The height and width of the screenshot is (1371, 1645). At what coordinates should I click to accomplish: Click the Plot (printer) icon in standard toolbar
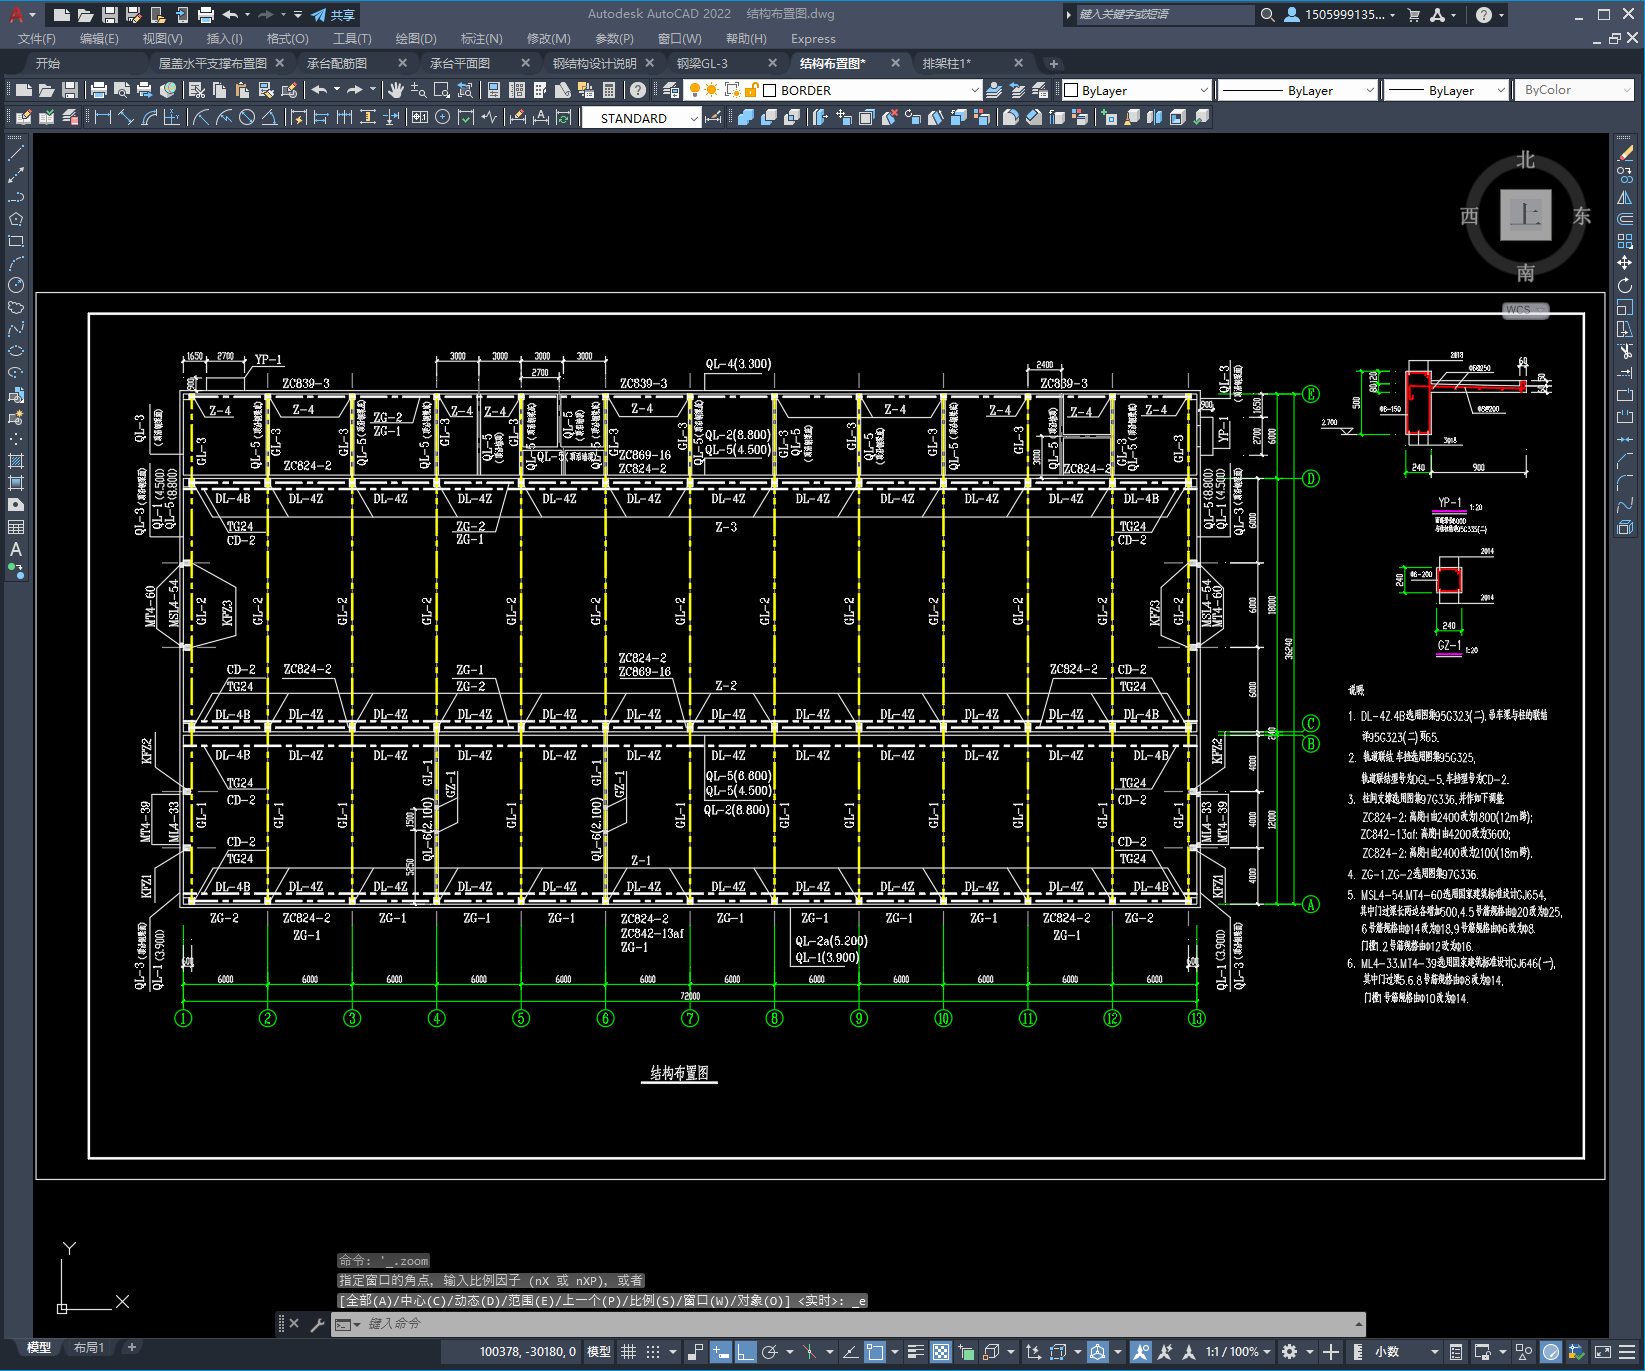point(99,90)
